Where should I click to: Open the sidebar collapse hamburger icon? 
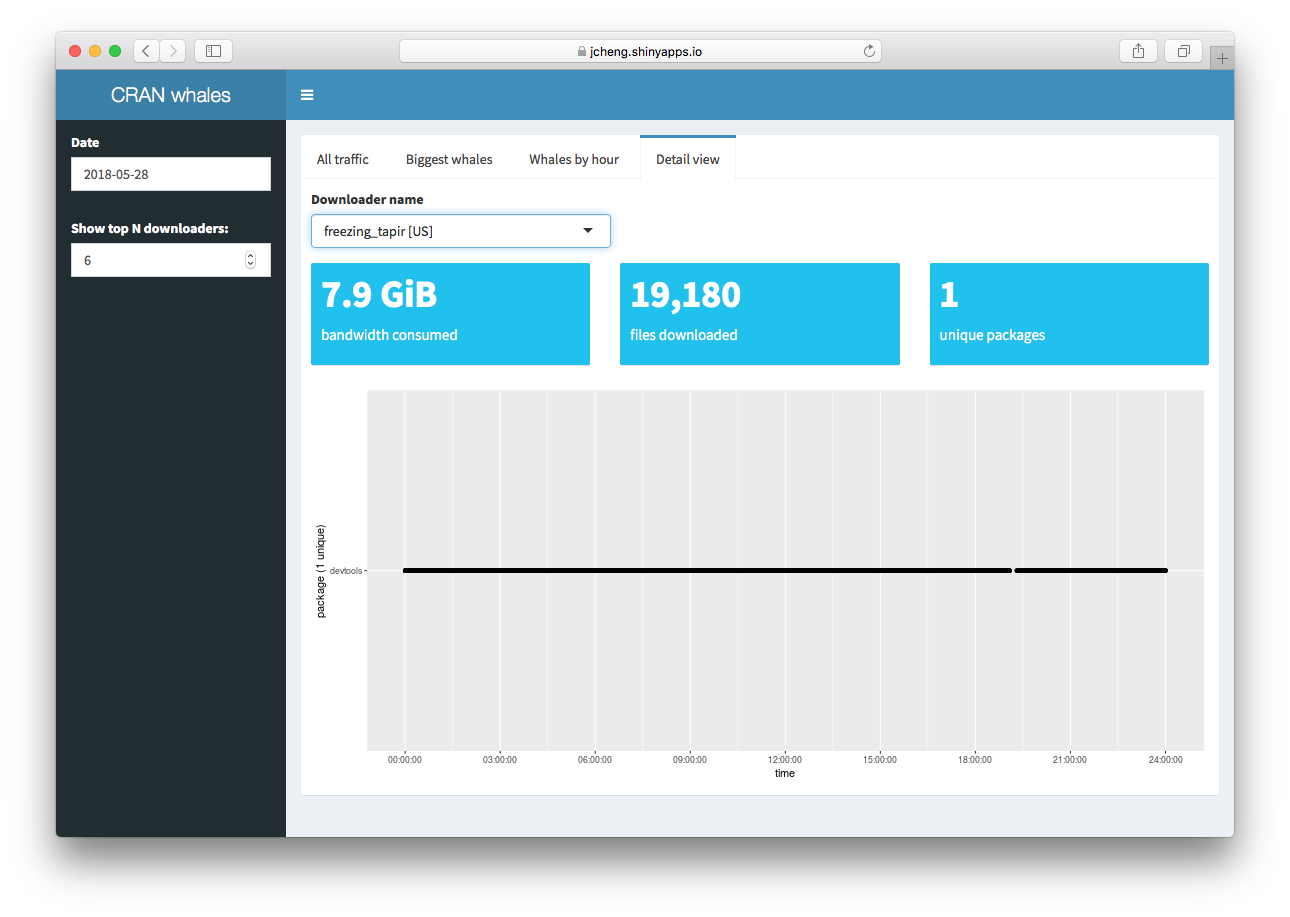pyautogui.click(x=307, y=95)
